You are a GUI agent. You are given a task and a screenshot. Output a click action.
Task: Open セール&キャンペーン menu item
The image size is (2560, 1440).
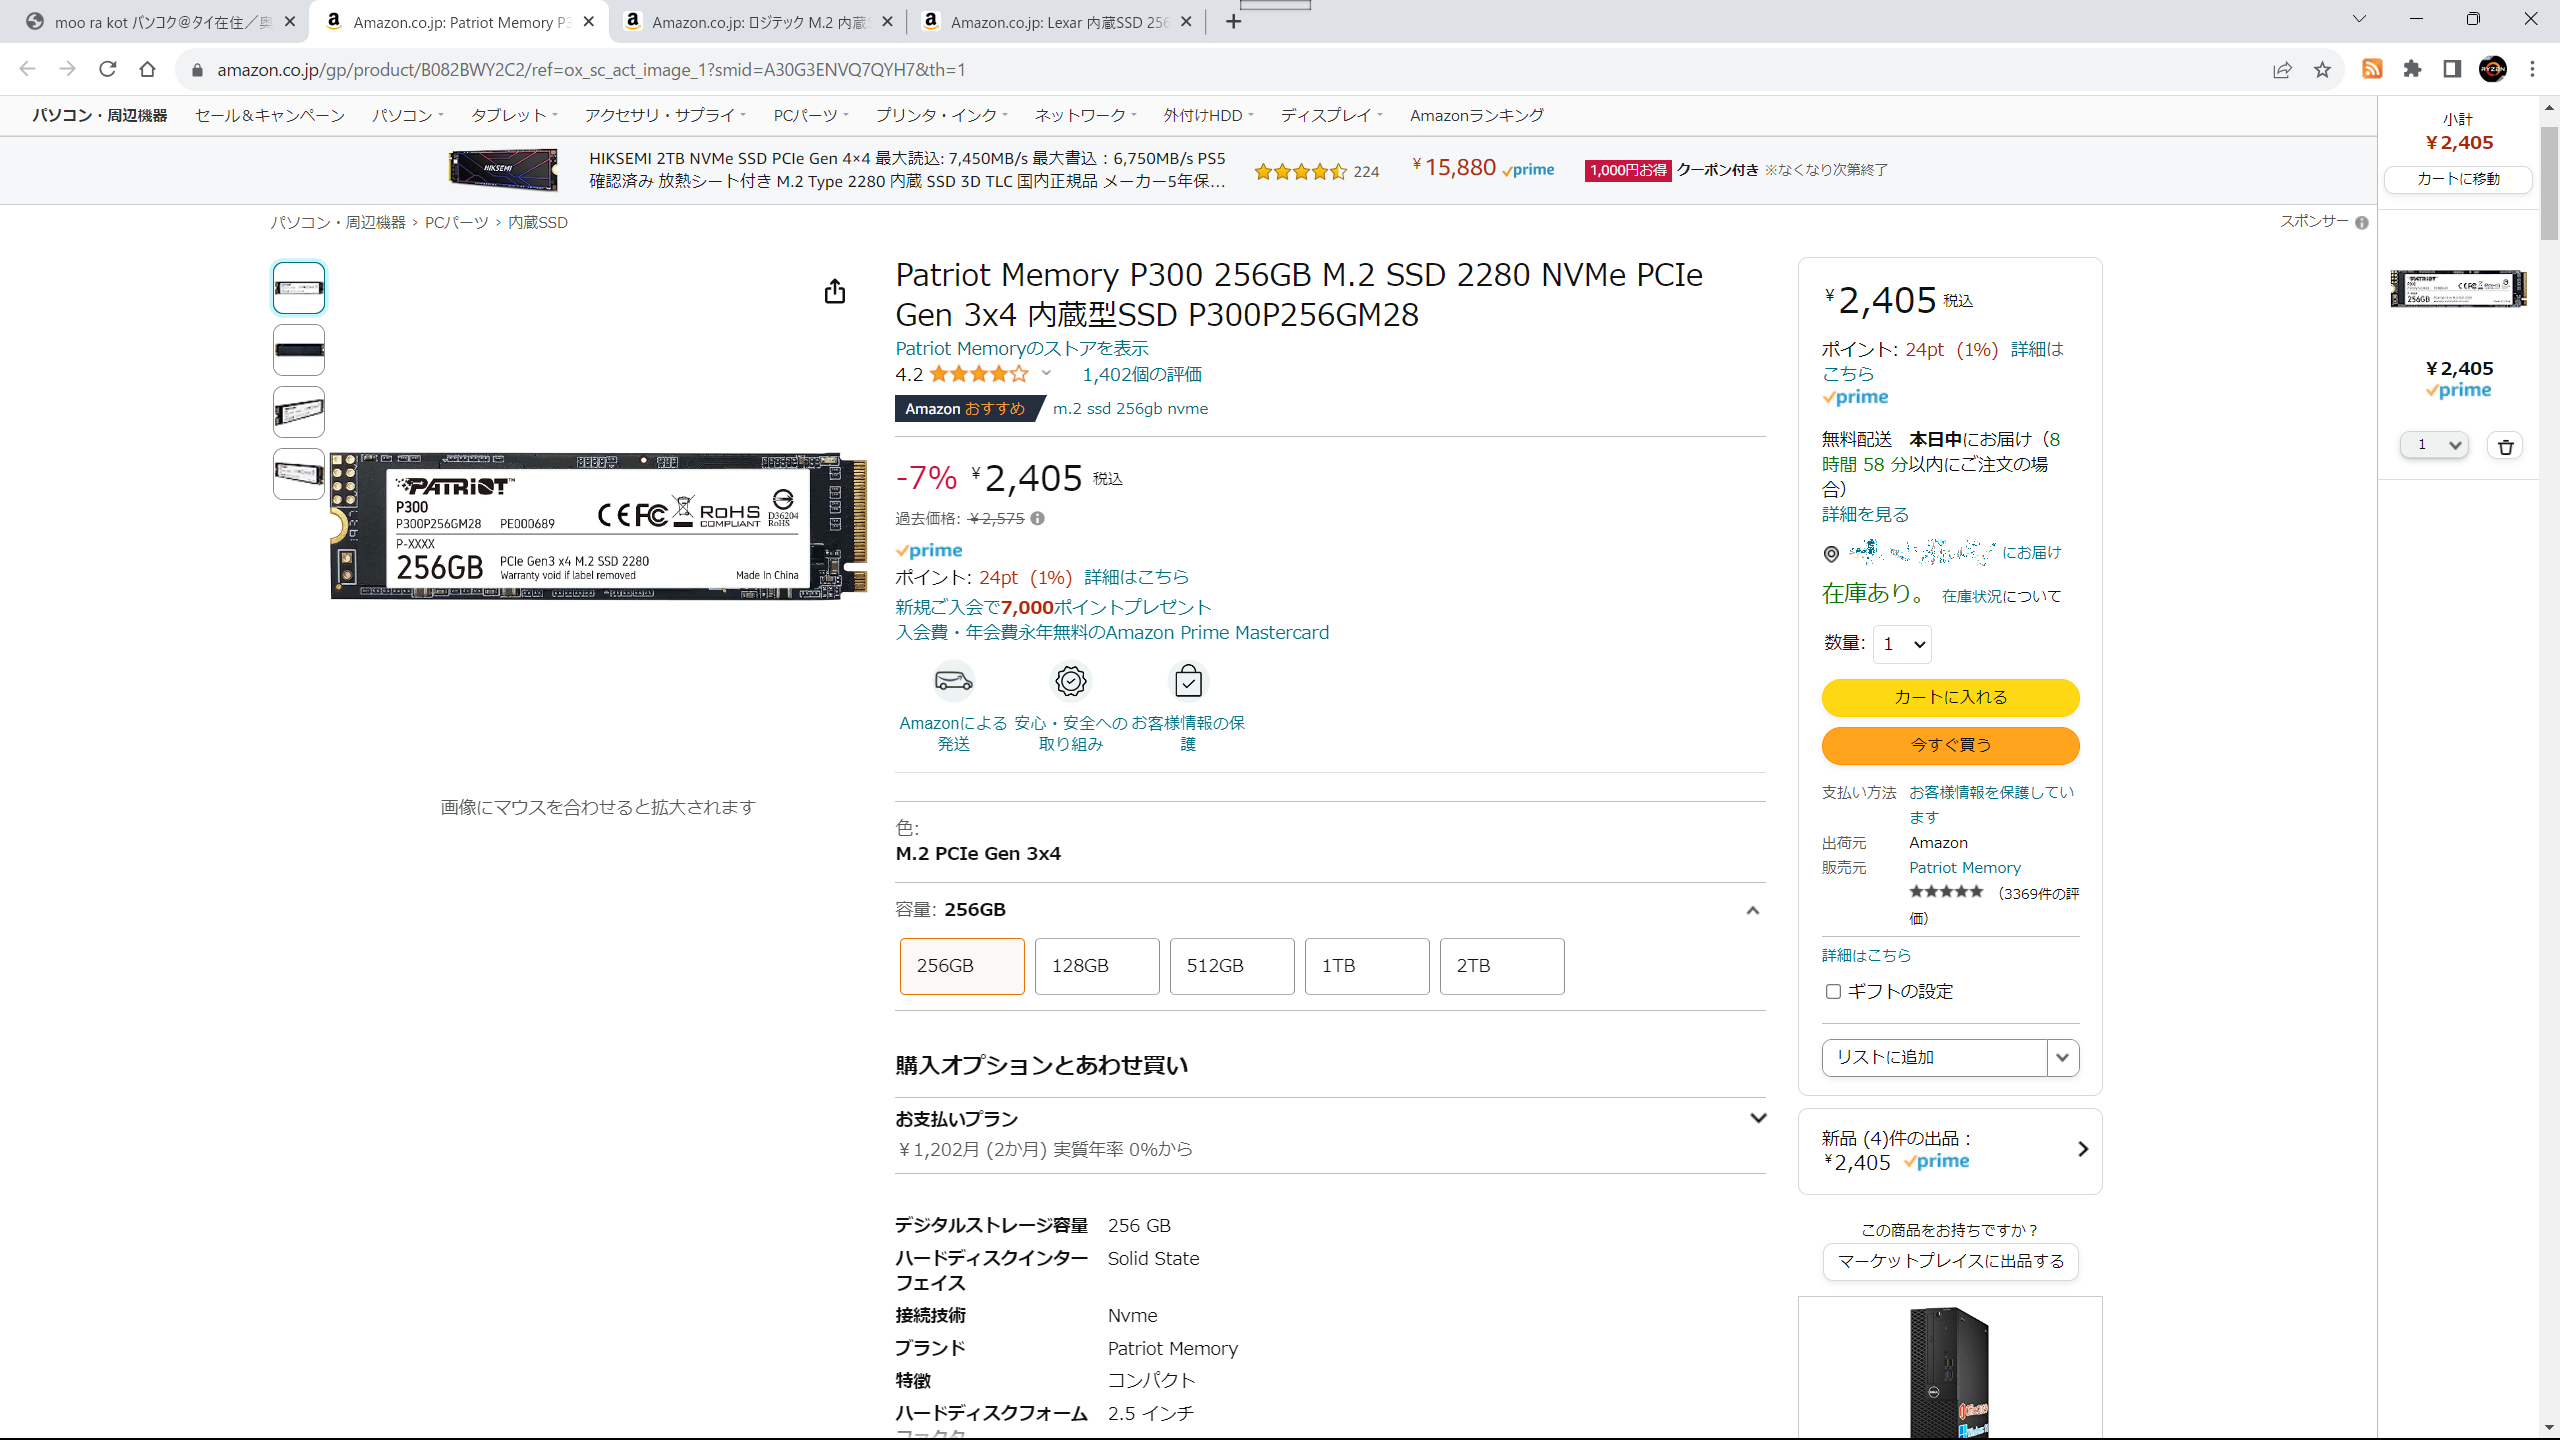coord(269,115)
